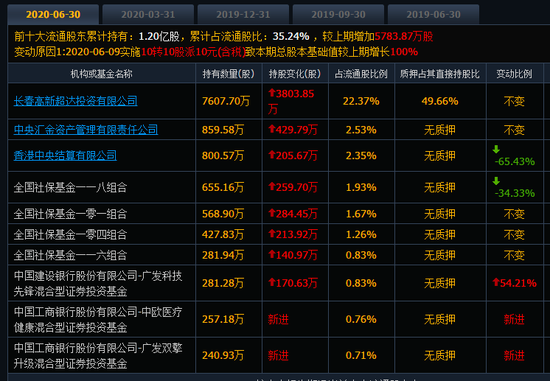This screenshot has height=381, width=550.
Task: Select the 49.66% pledge ratio cell
Action: pos(440,101)
